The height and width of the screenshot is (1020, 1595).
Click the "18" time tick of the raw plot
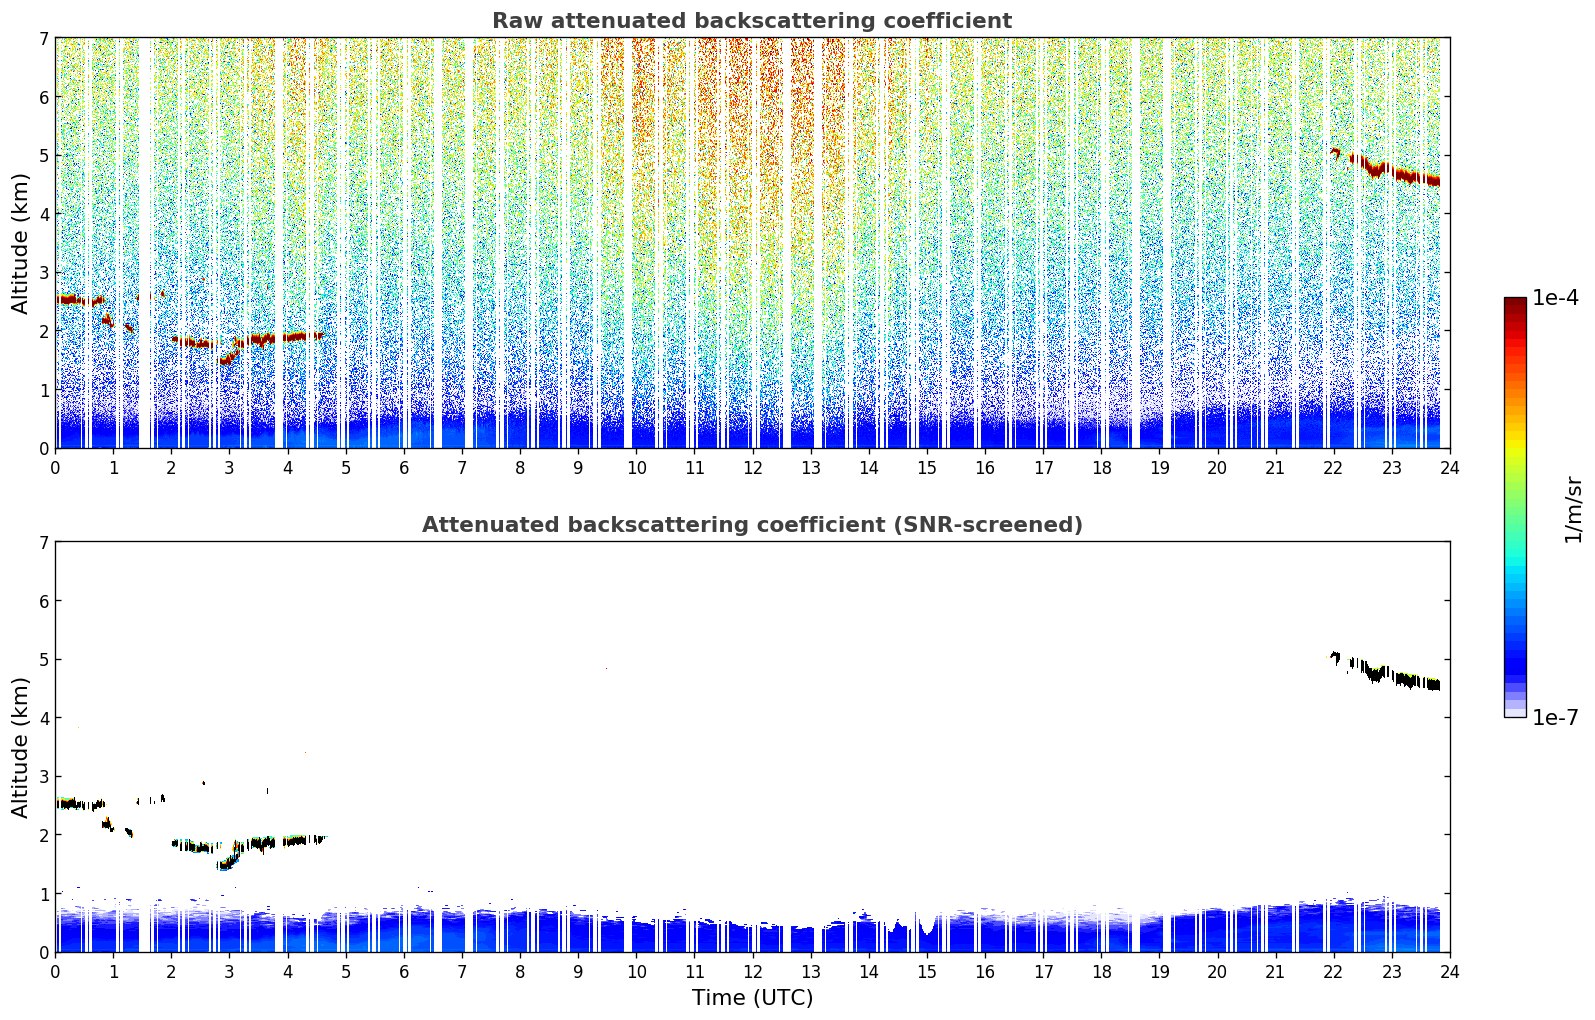(1101, 467)
